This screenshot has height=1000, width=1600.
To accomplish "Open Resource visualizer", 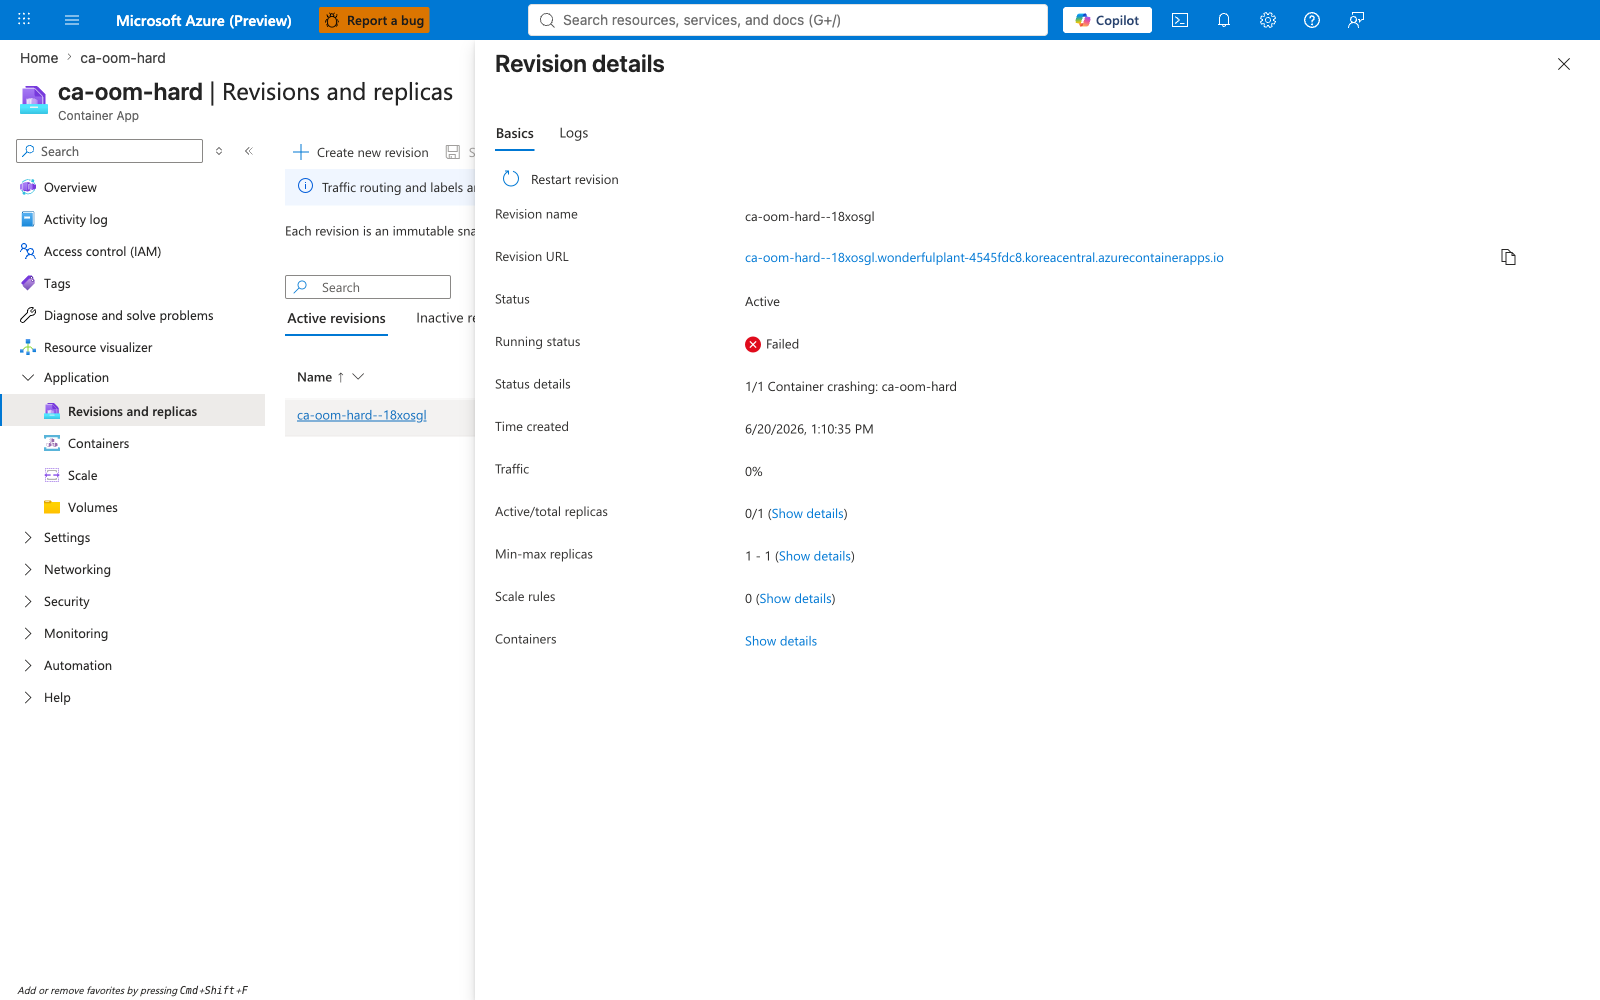I will (x=98, y=347).
